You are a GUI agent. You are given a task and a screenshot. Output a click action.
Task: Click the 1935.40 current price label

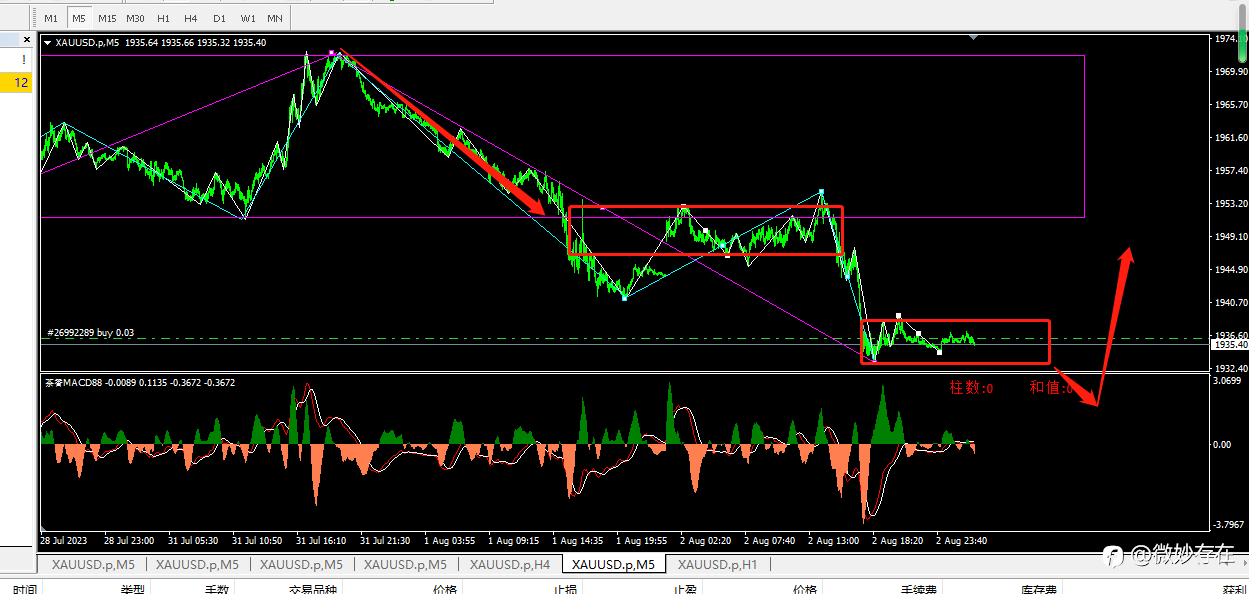[1229, 344]
